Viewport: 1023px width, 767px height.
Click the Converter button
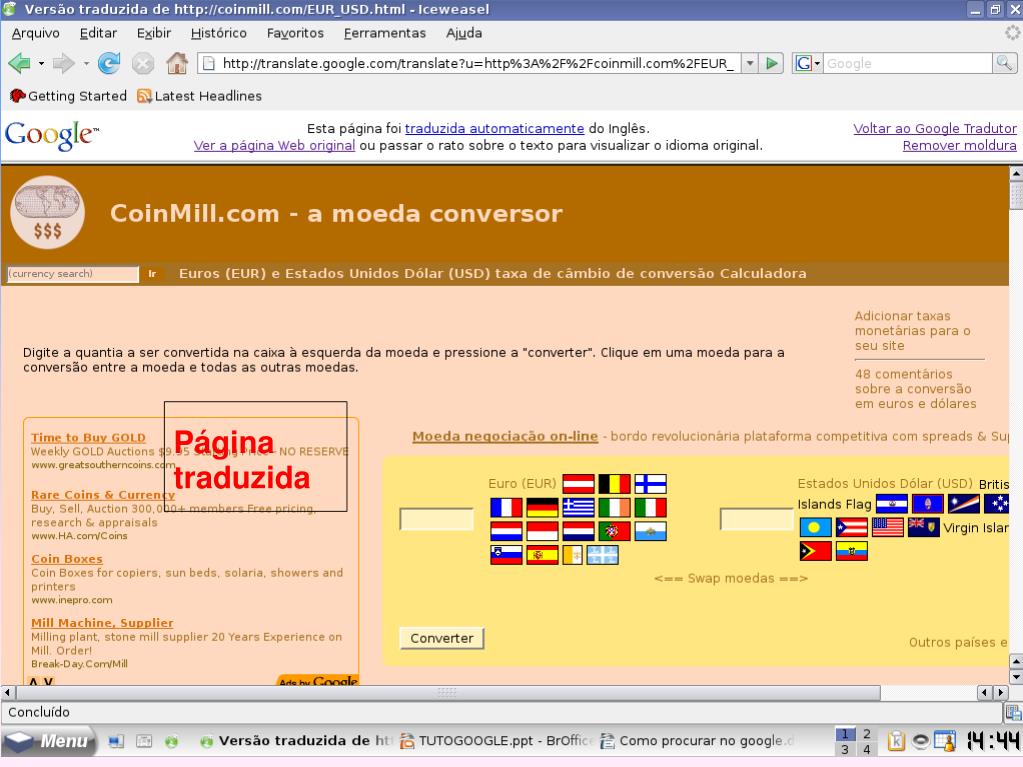click(442, 639)
